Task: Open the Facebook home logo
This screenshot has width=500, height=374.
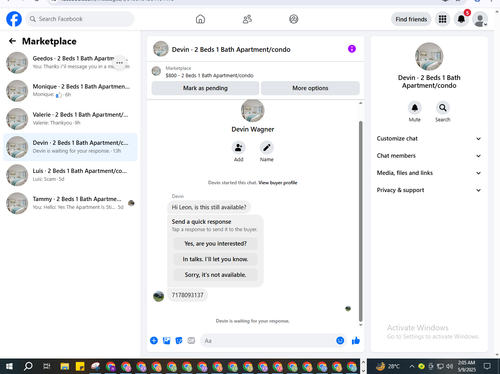Action: (14, 19)
